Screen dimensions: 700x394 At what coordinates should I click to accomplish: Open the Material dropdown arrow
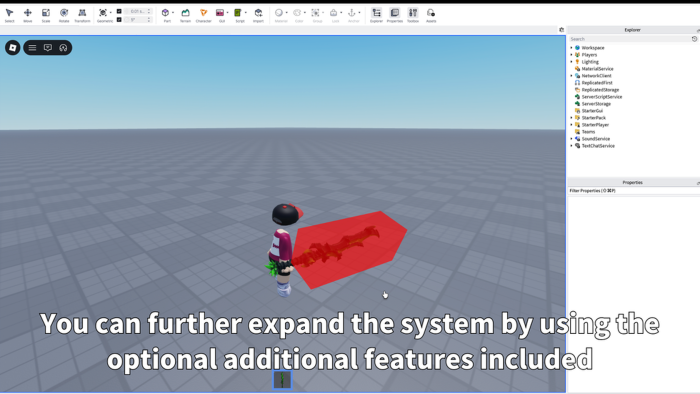287,13
